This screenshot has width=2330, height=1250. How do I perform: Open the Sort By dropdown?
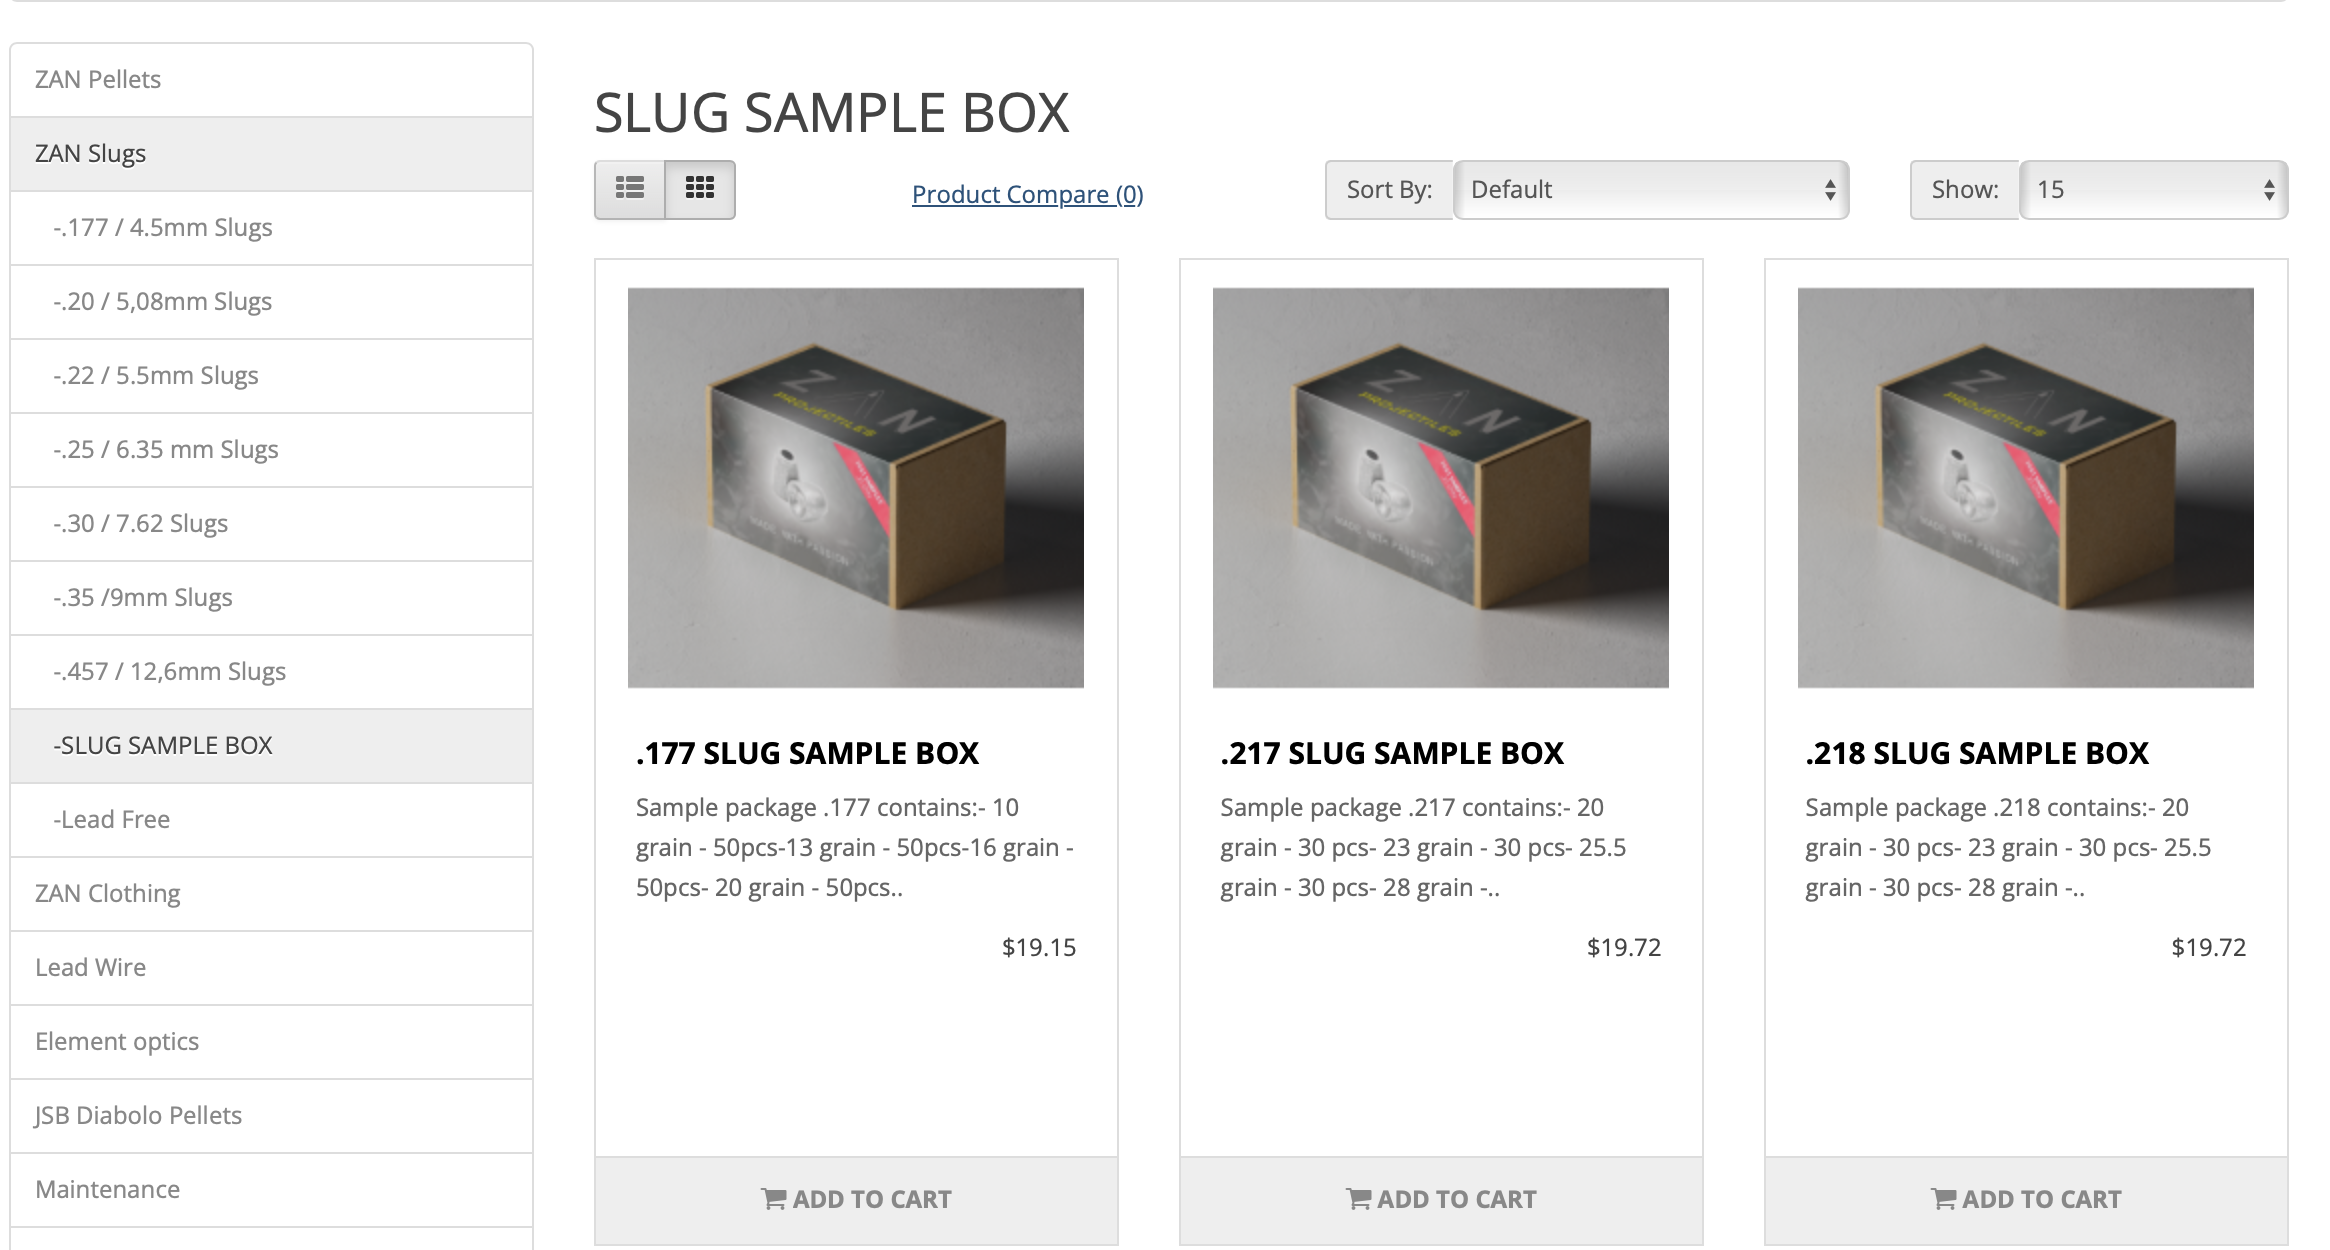1651,190
